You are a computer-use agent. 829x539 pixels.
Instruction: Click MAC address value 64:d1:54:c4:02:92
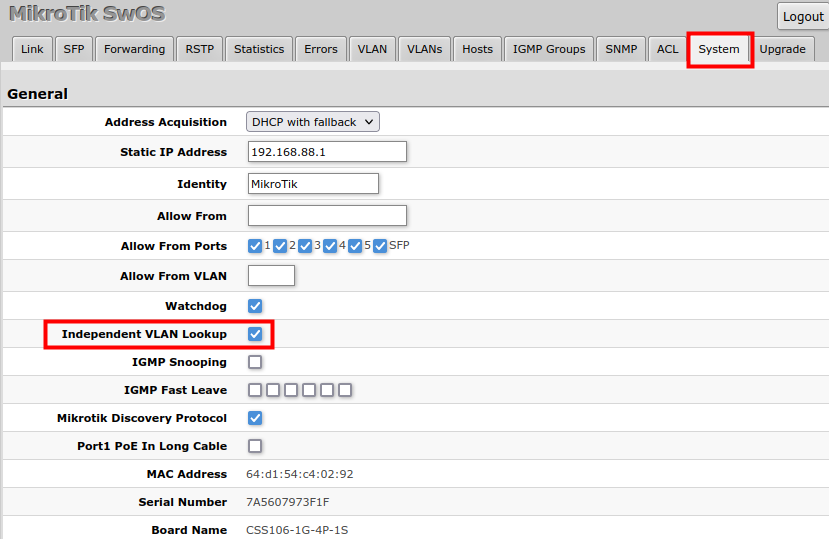point(300,474)
